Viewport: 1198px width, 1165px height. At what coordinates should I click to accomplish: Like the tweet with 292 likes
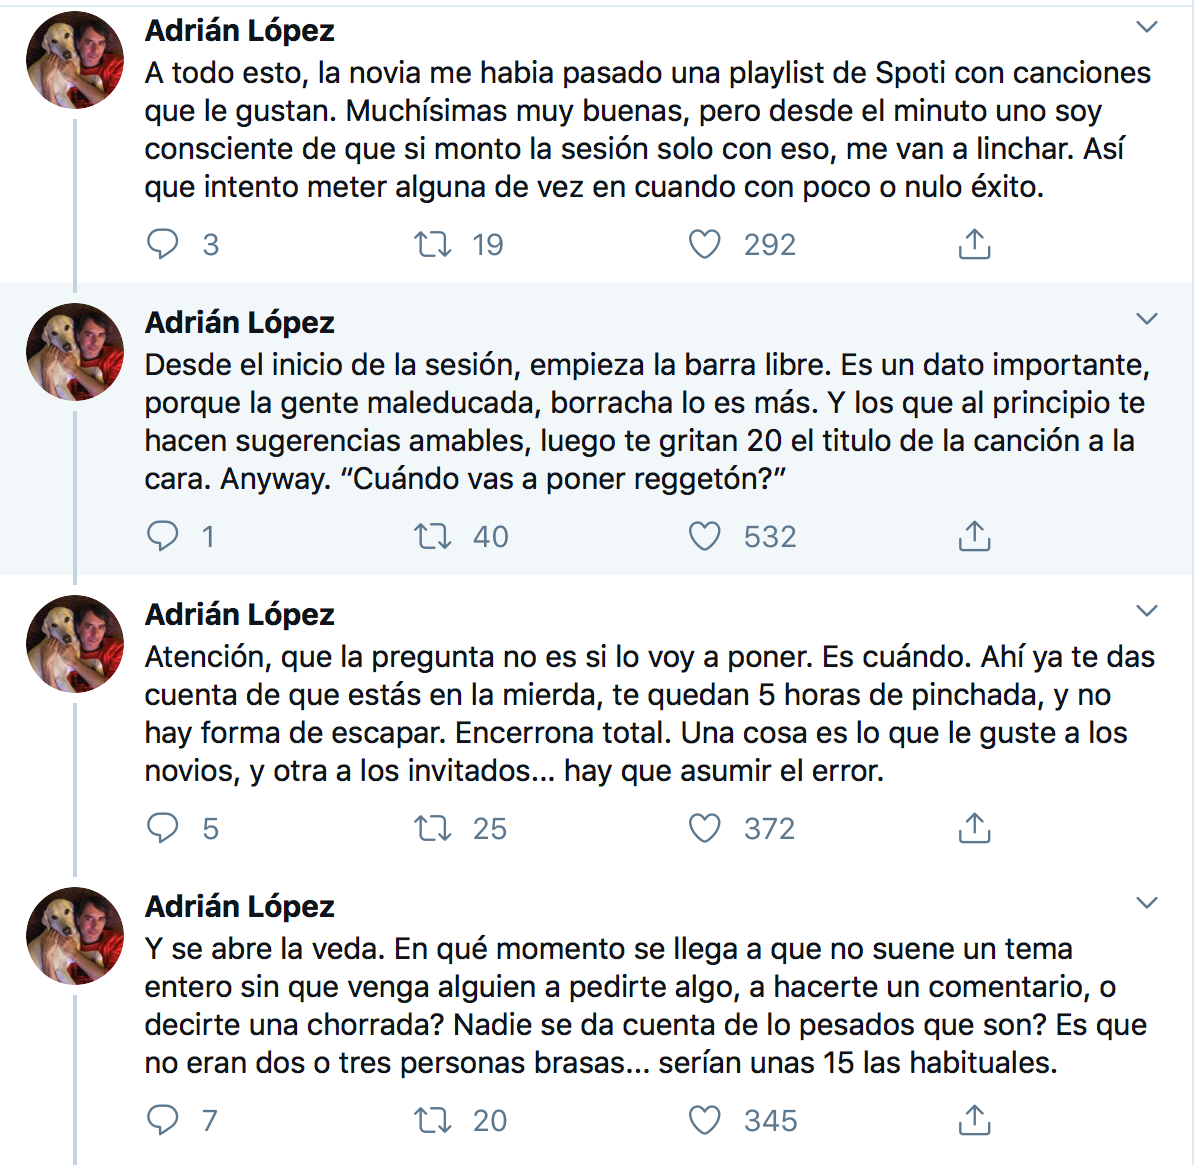pyautogui.click(x=705, y=244)
